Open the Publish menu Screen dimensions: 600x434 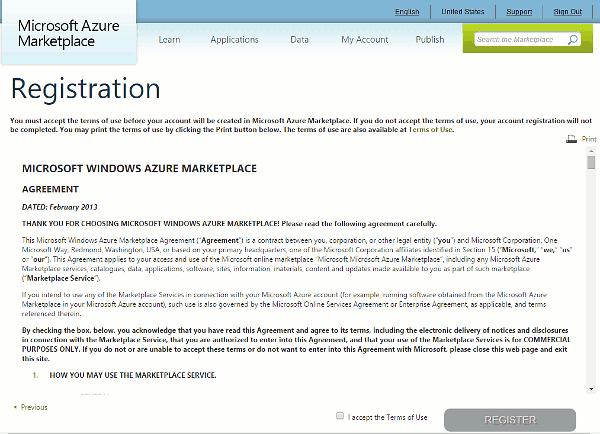430,40
